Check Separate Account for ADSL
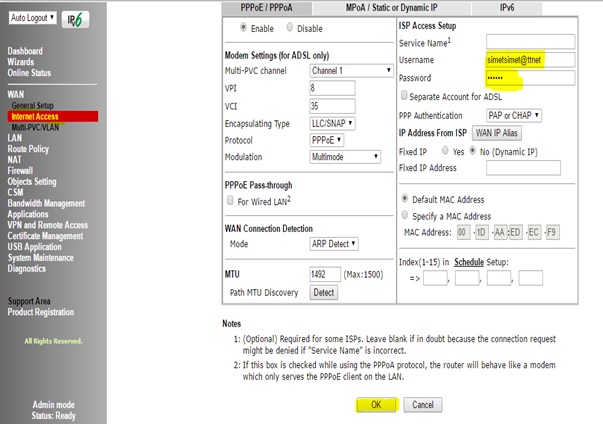 click(x=404, y=96)
